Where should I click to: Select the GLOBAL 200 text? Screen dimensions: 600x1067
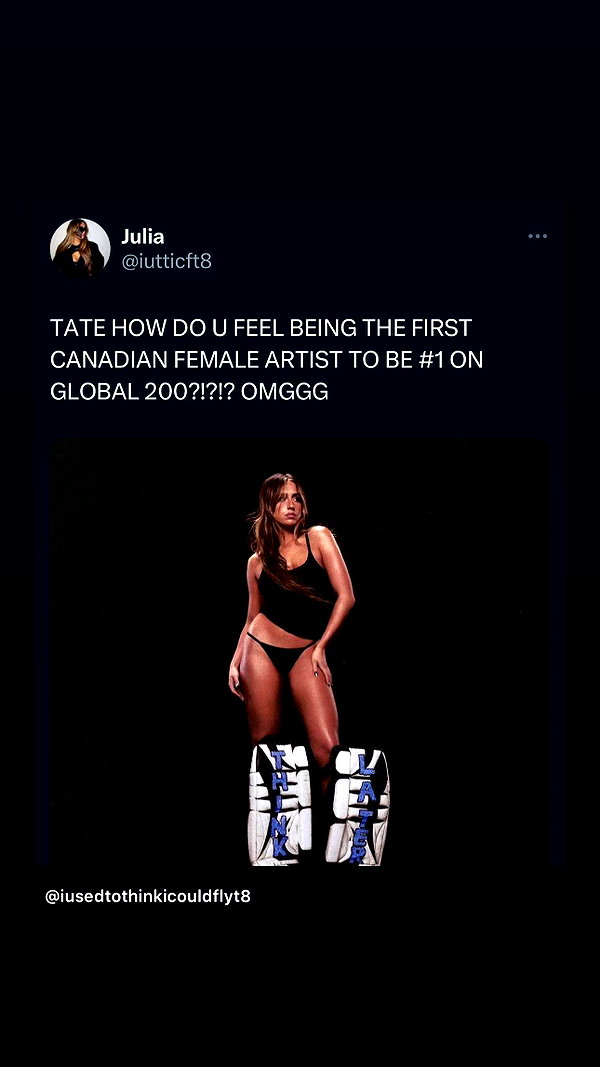pos(114,392)
